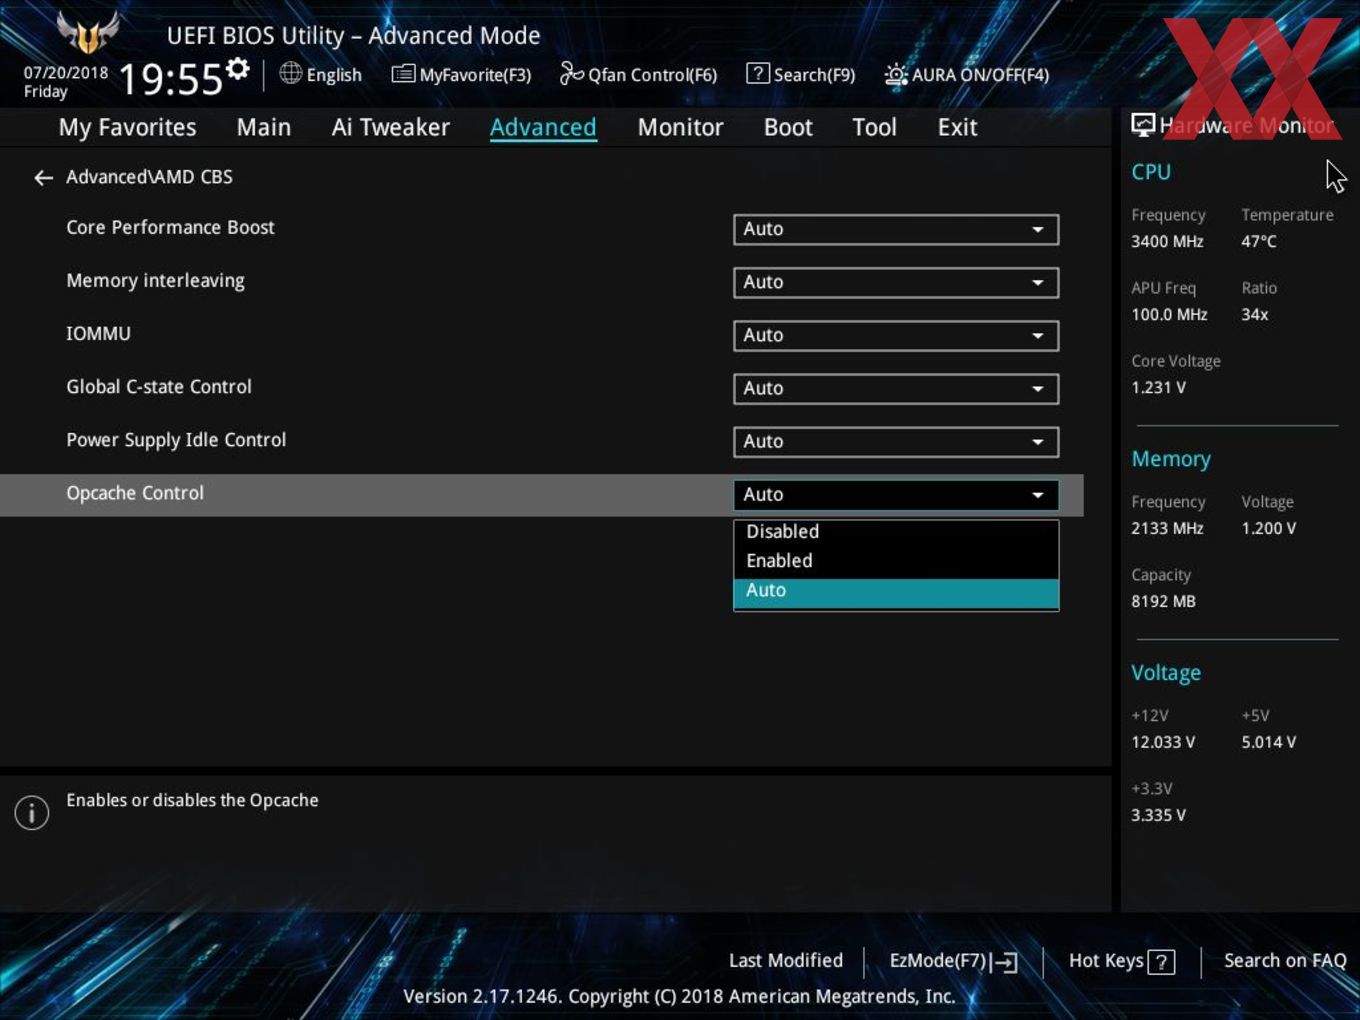Click the globe language icon
1360x1020 pixels.
290,73
